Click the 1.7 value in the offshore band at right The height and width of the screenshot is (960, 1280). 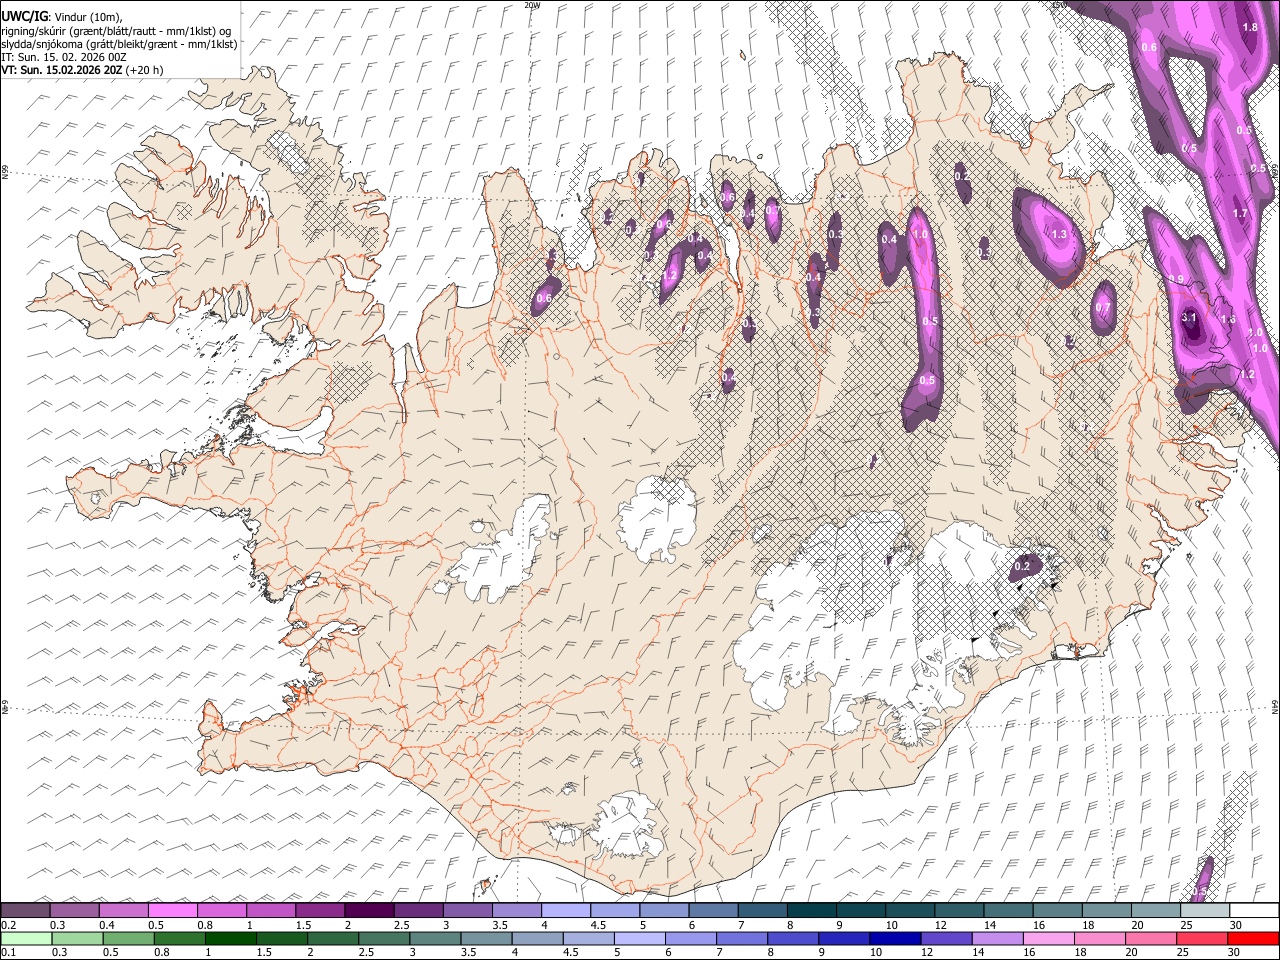[x=1240, y=213]
